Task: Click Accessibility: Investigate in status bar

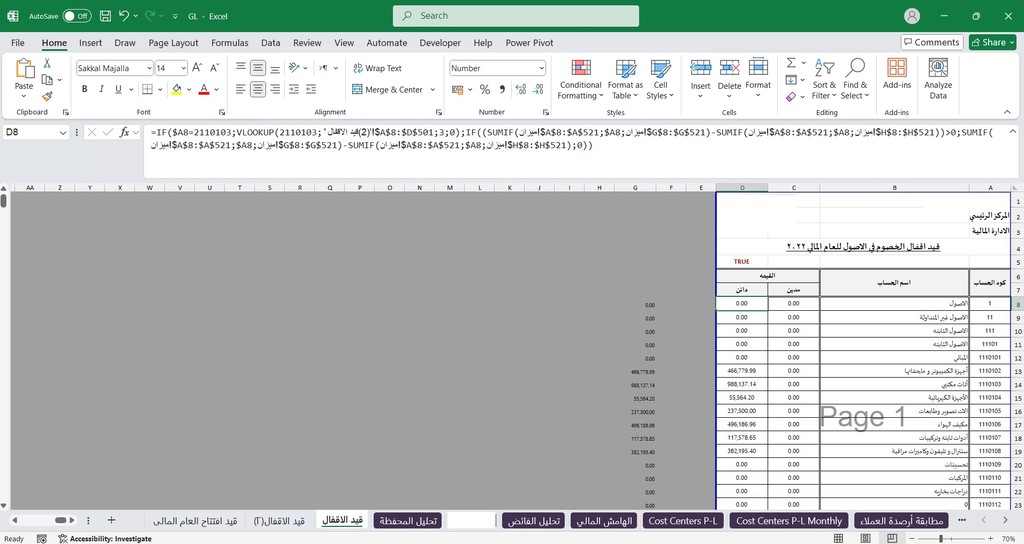Action: click(104, 539)
